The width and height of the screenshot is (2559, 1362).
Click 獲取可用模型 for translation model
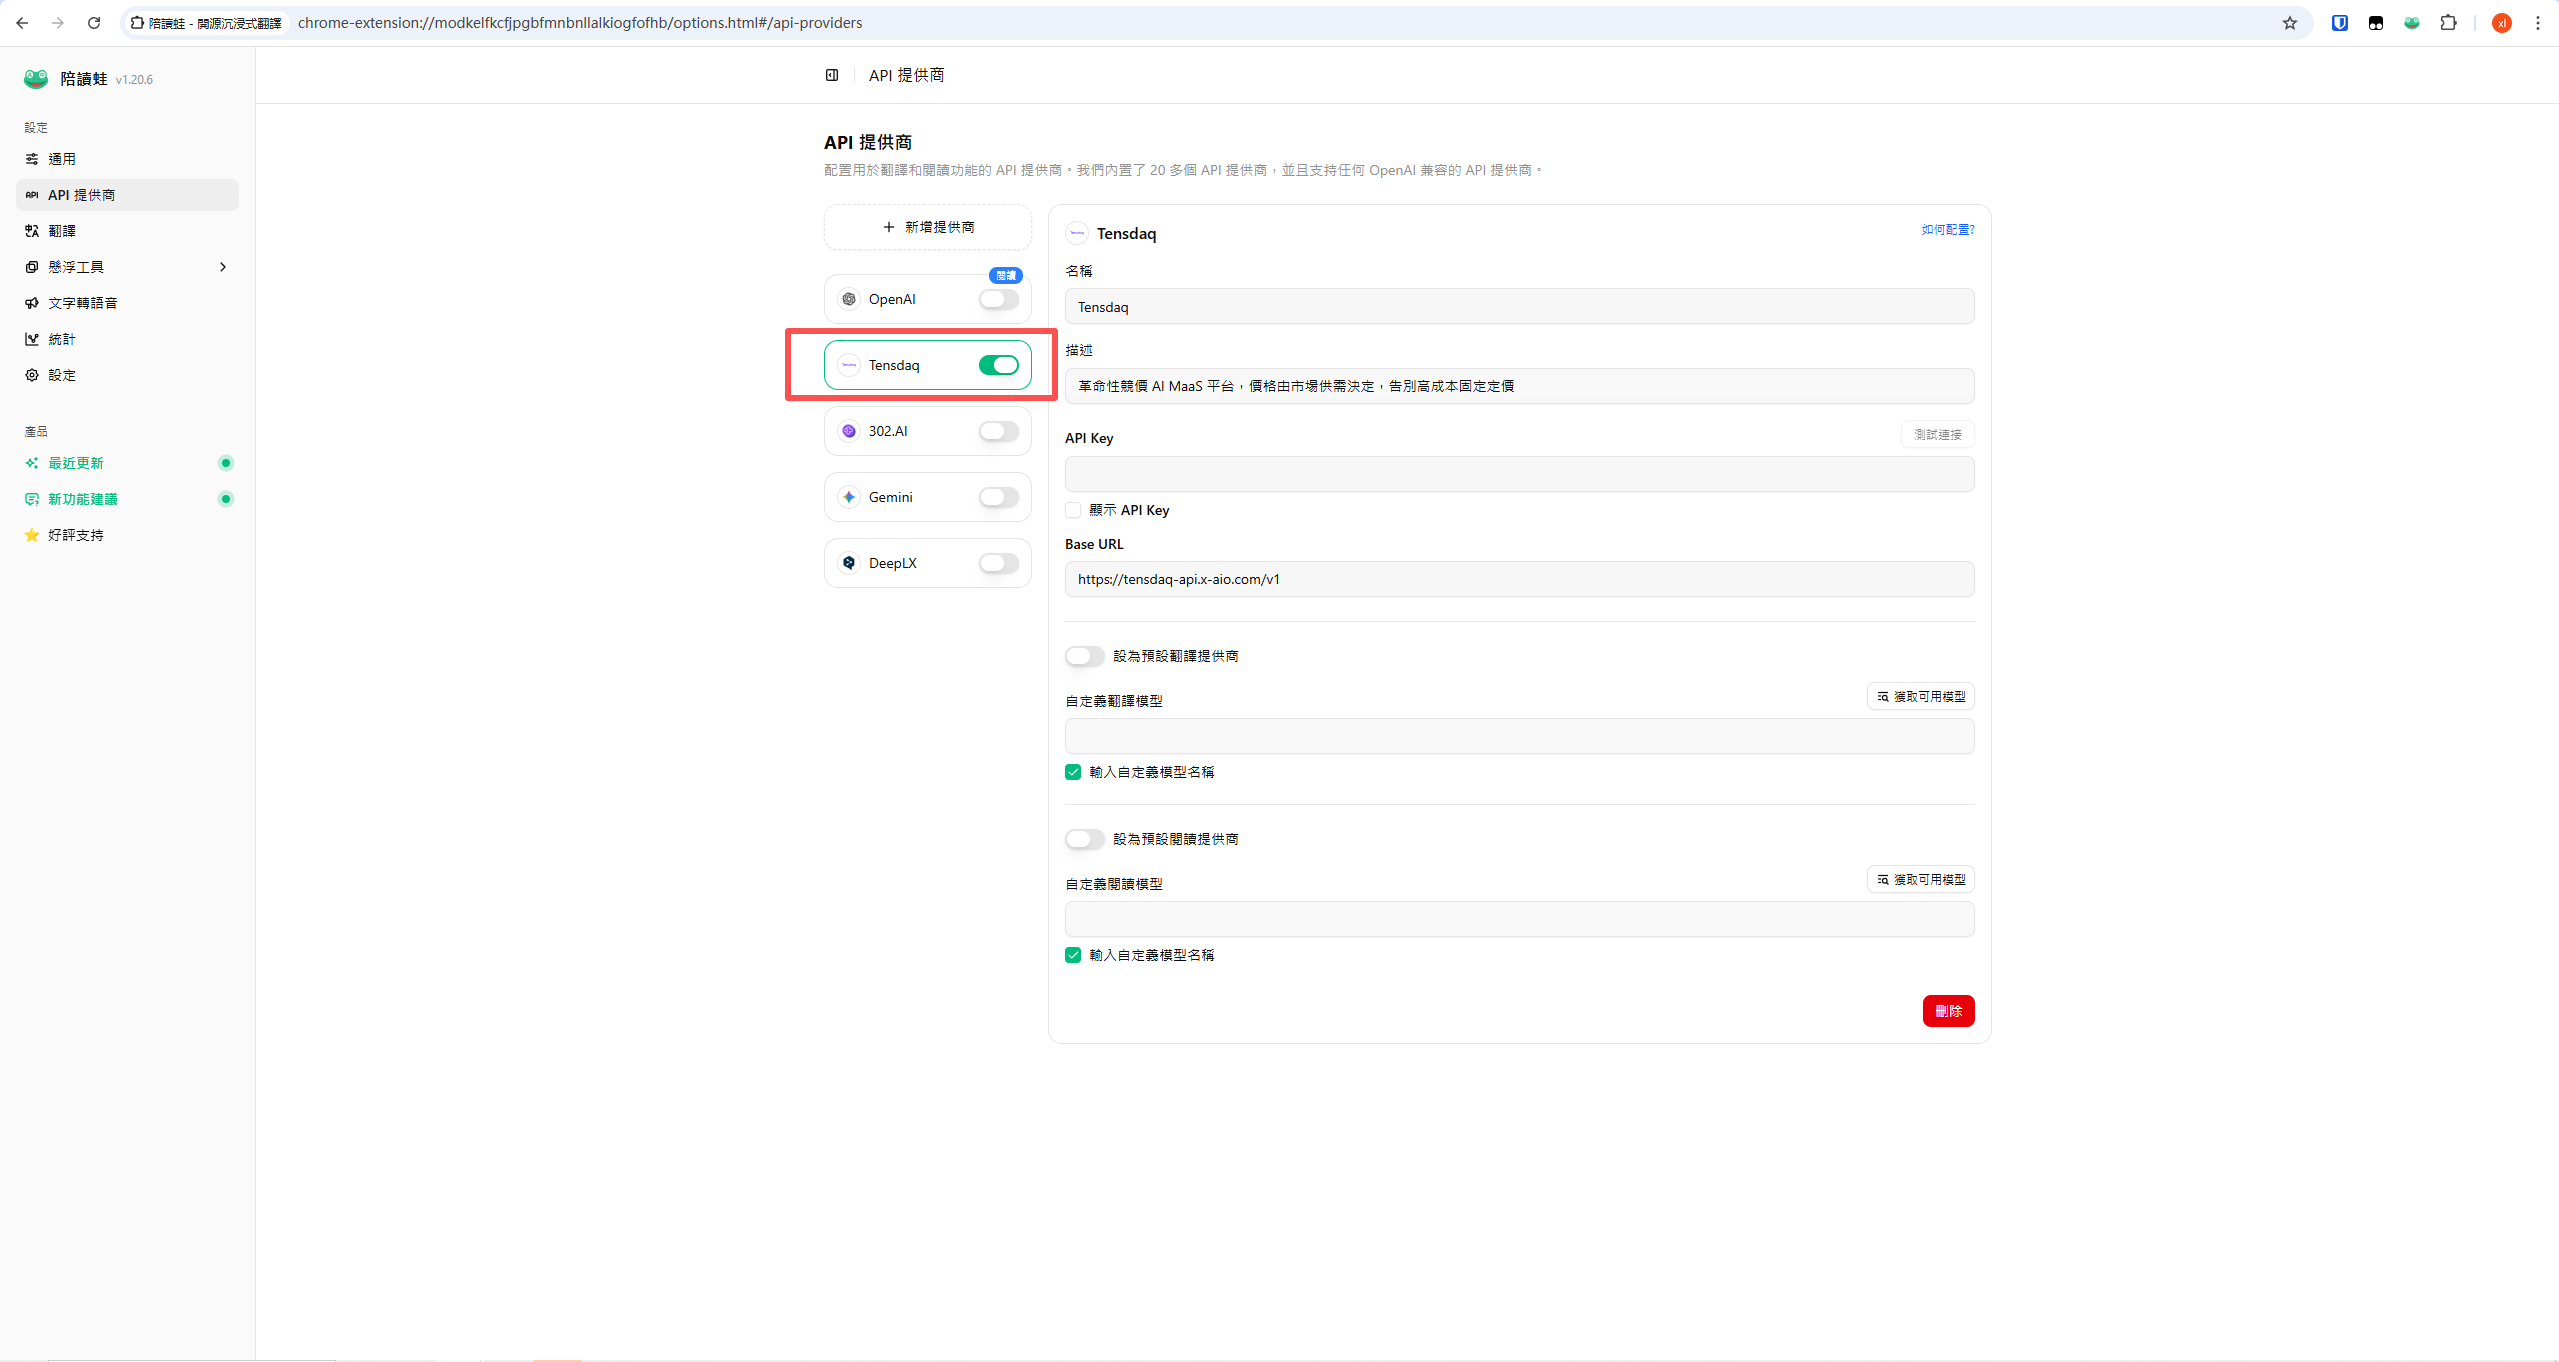[x=1920, y=696]
